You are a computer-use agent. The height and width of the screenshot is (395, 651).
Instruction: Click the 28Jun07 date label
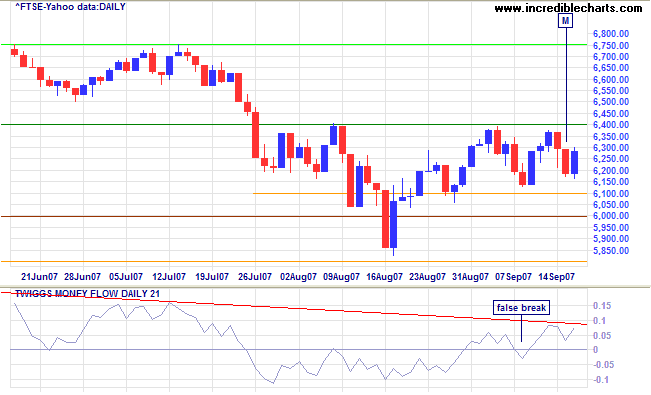[x=82, y=277]
